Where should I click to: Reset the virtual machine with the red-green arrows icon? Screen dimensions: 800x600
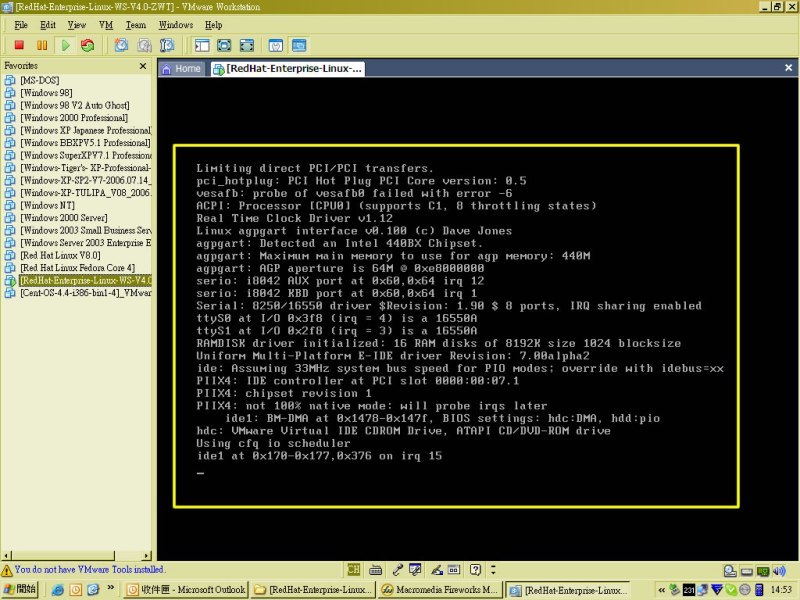click(88, 45)
